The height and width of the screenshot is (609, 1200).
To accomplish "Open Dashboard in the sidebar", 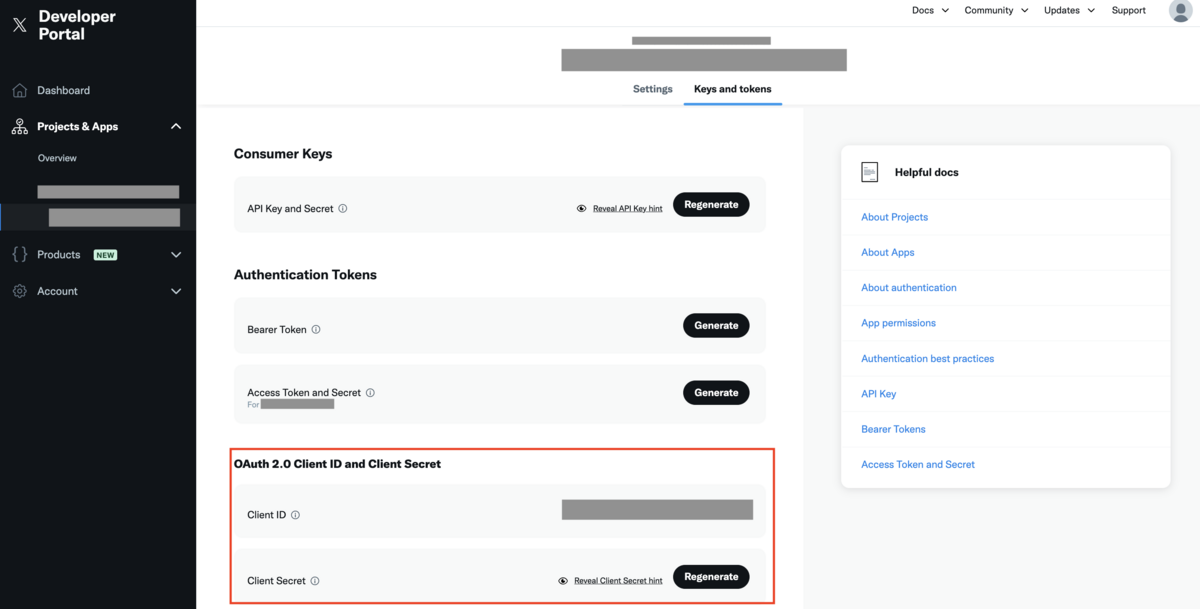I will pos(64,90).
